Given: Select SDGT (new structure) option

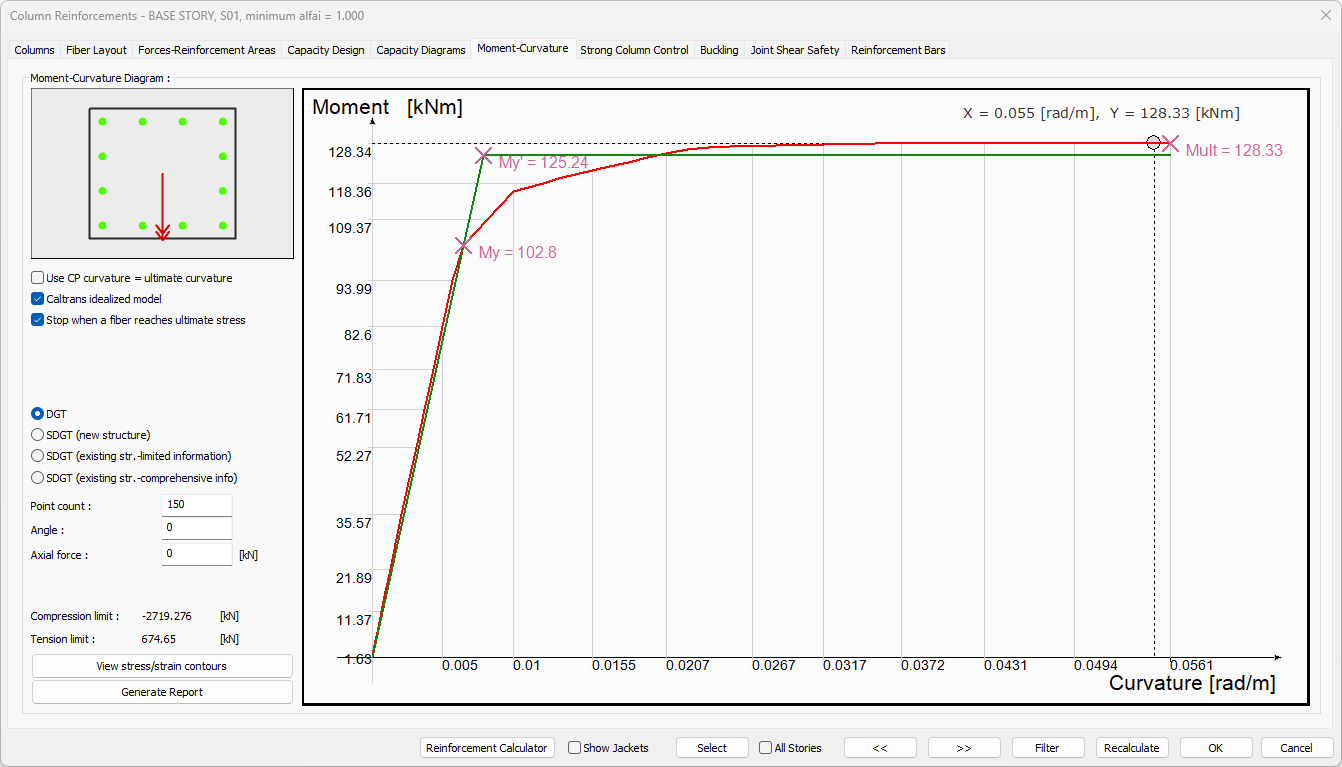Looking at the screenshot, I should coord(38,435).
